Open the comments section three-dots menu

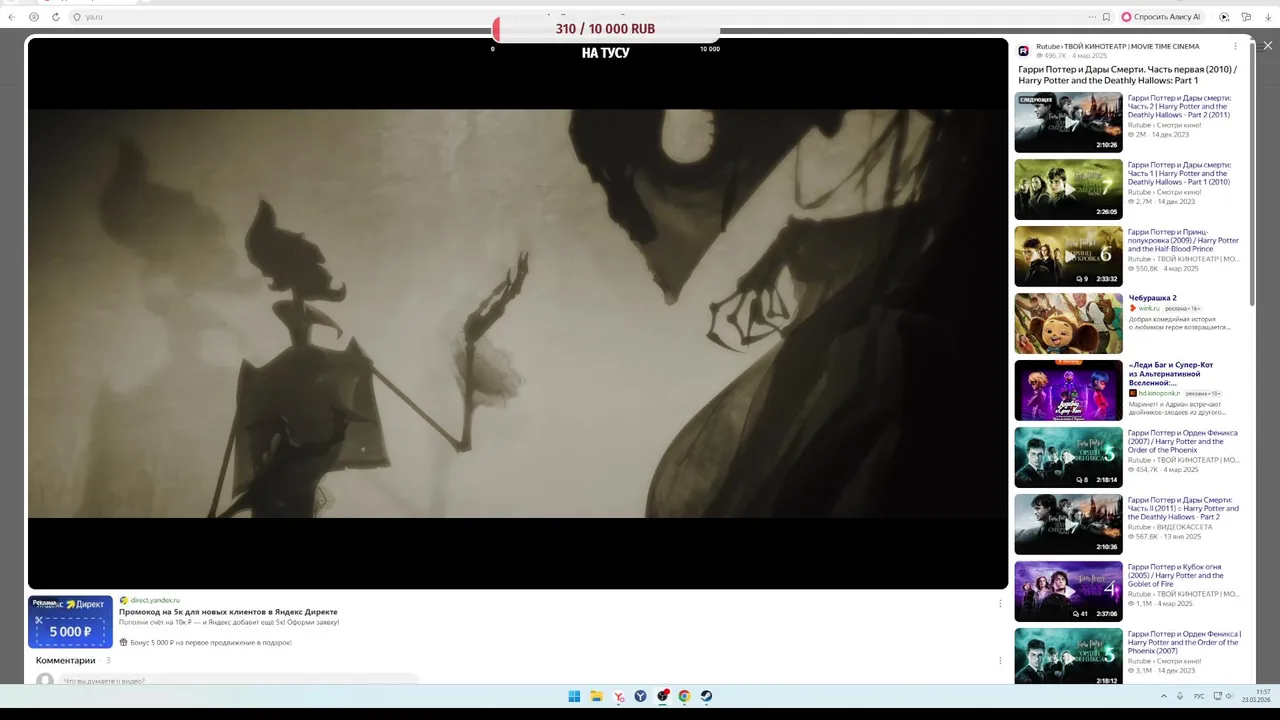tap(1000, 660)
